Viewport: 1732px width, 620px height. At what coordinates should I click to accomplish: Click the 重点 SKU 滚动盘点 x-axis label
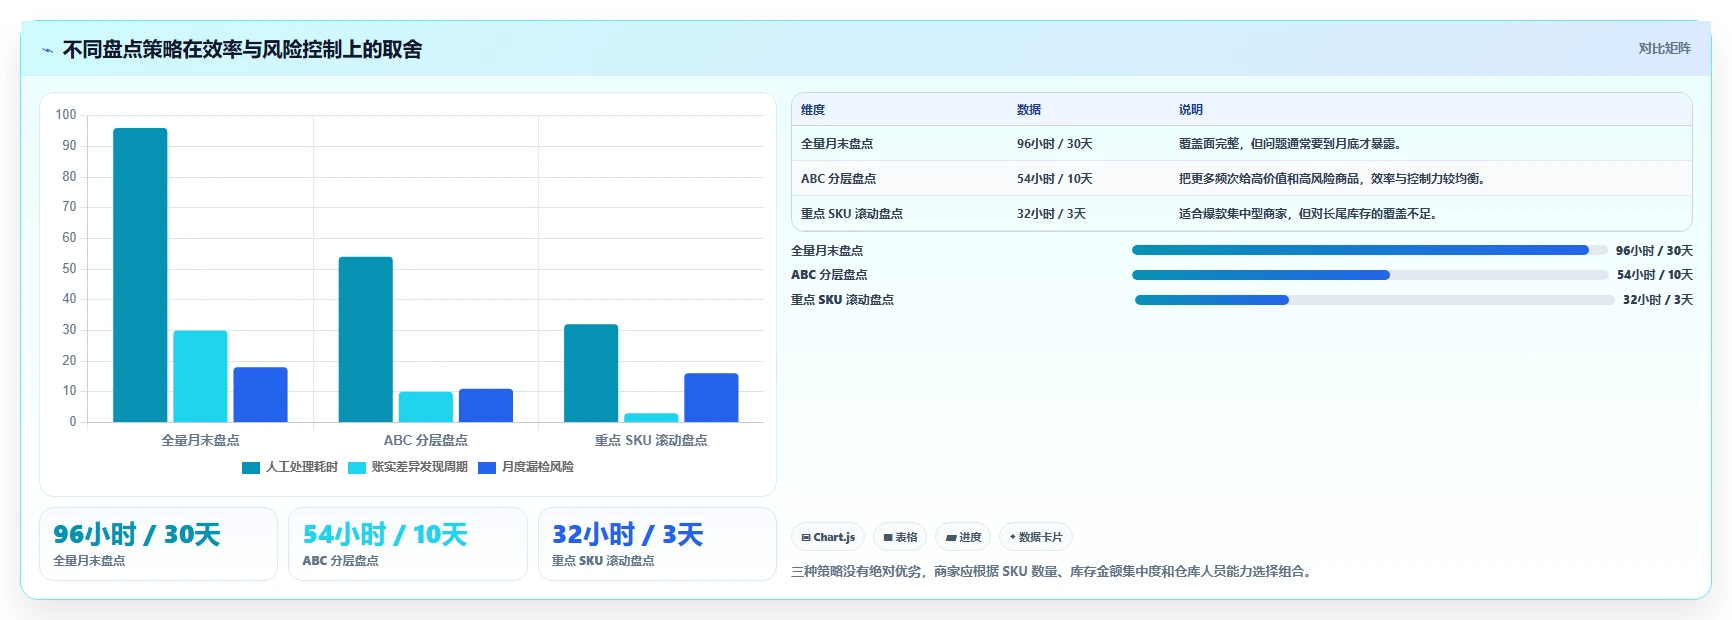tap(651, 440)
